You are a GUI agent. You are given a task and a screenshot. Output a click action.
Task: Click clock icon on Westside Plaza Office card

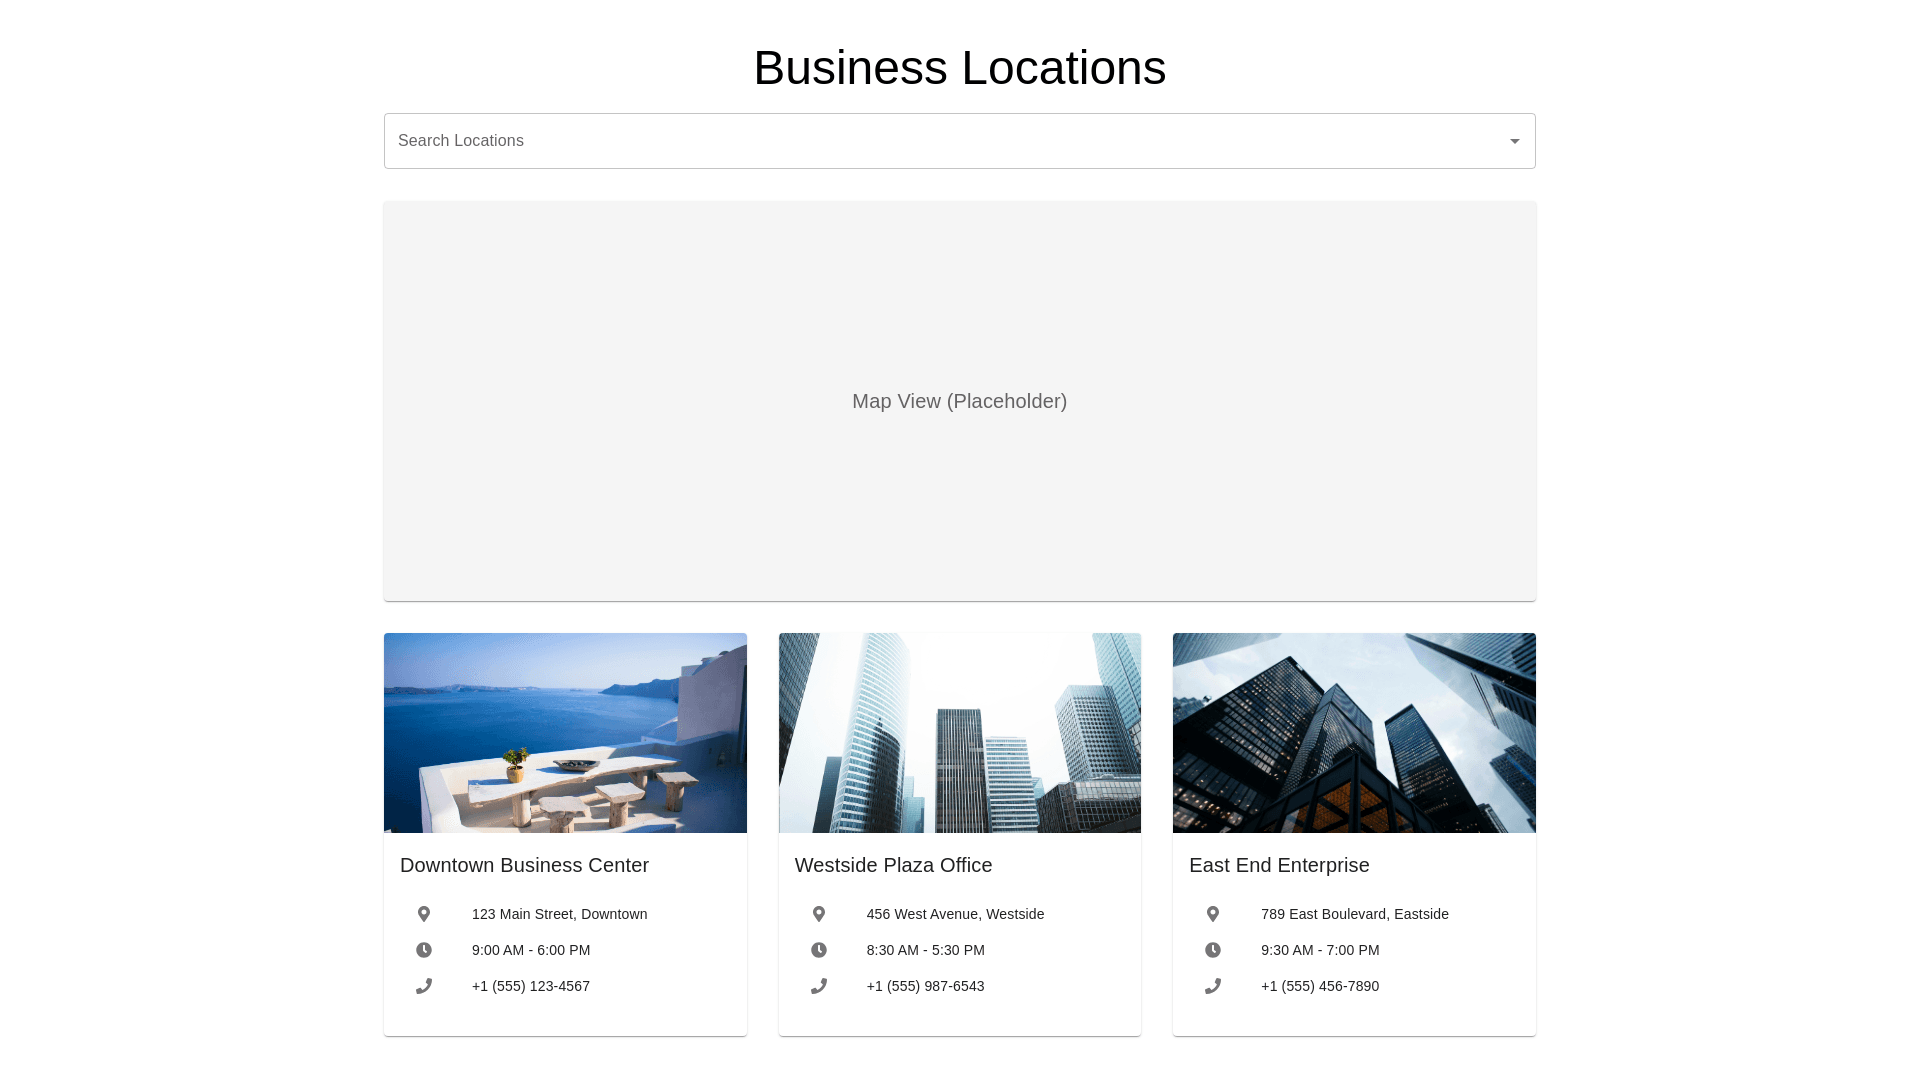pyautogui.click(x=819, y=950)
